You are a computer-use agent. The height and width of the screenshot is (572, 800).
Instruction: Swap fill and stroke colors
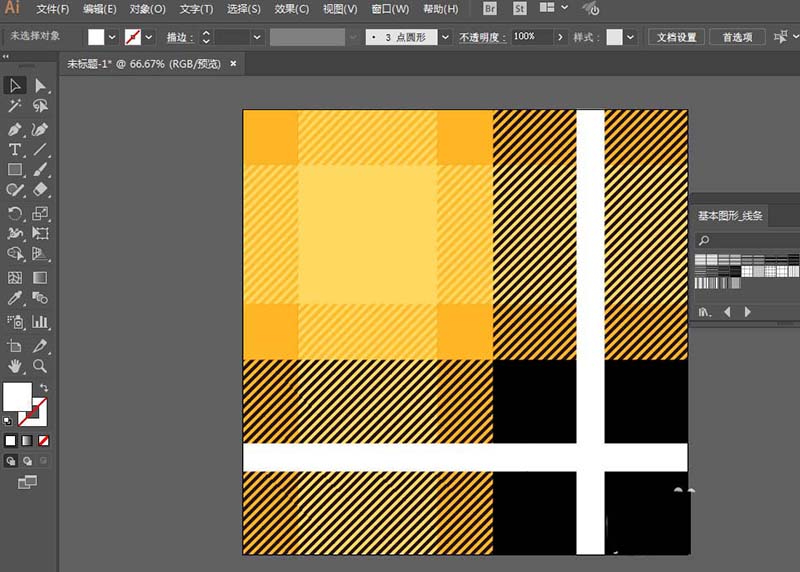pos(43,388)
